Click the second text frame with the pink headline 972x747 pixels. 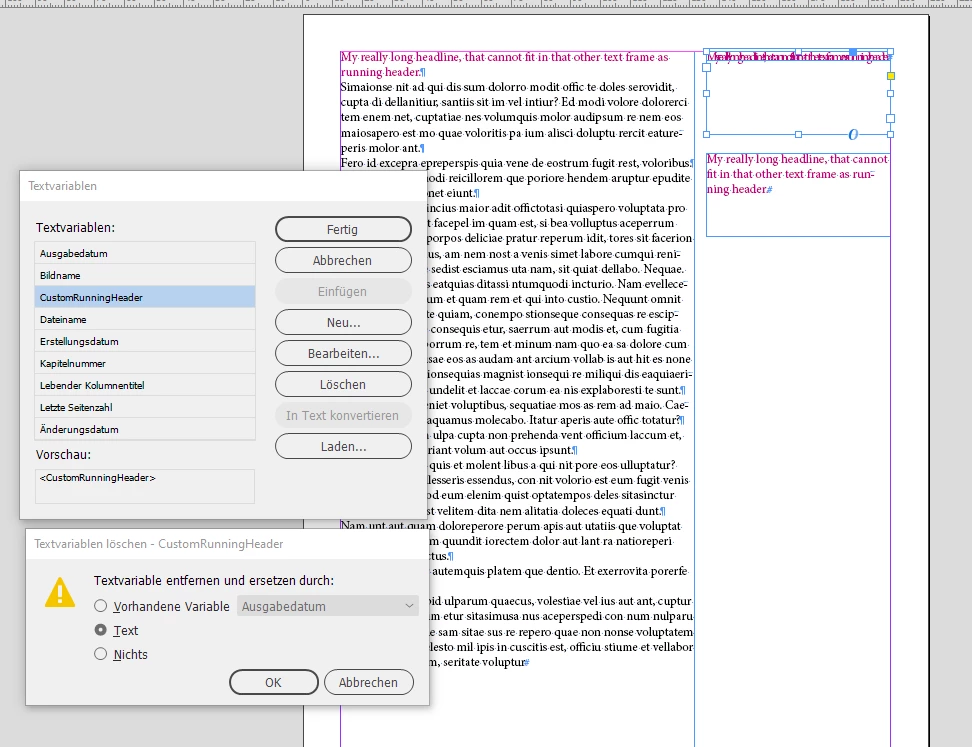click(798, 195)
